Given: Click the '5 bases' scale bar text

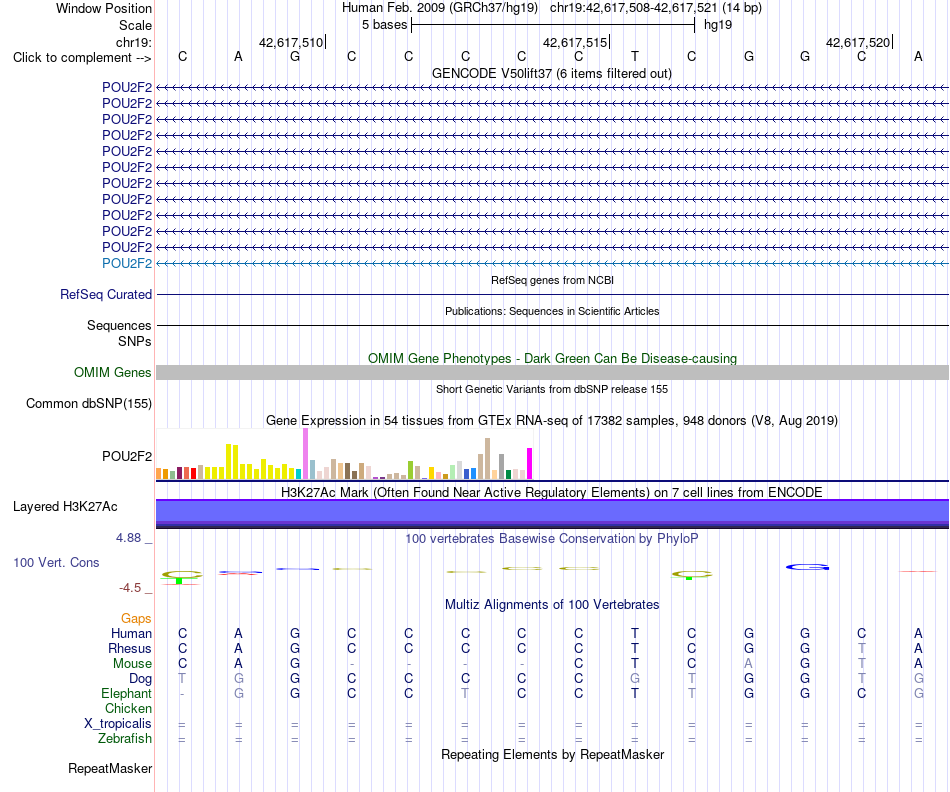Looking at the screenshot, I should point(385,25).
